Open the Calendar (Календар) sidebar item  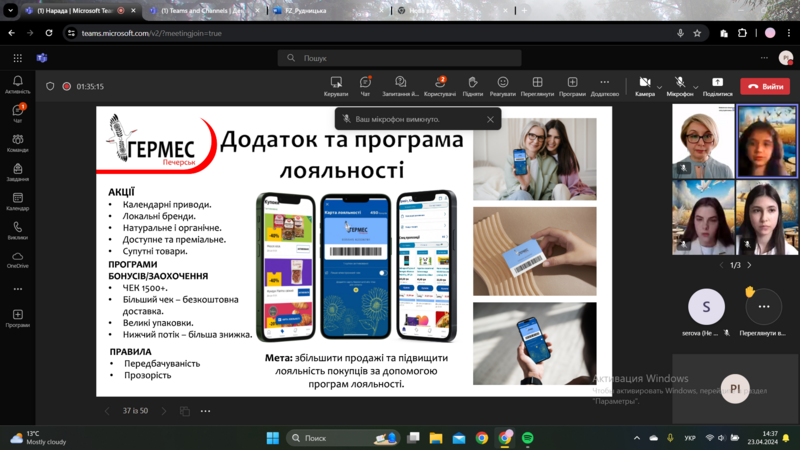17,201
